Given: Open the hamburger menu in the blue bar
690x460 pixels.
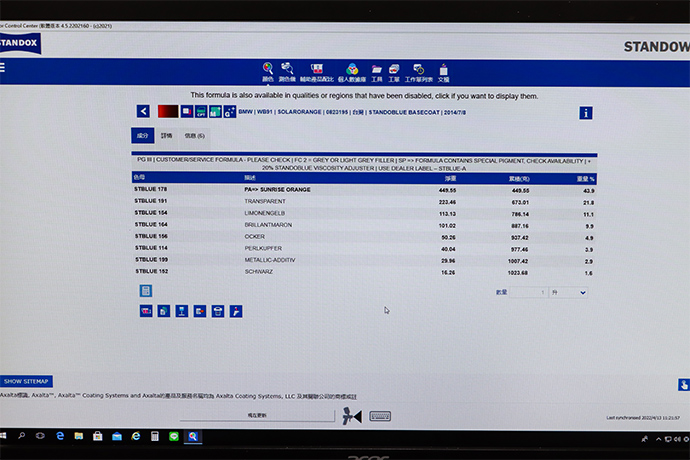Looking at the screenshot, I should coord(2,67).
